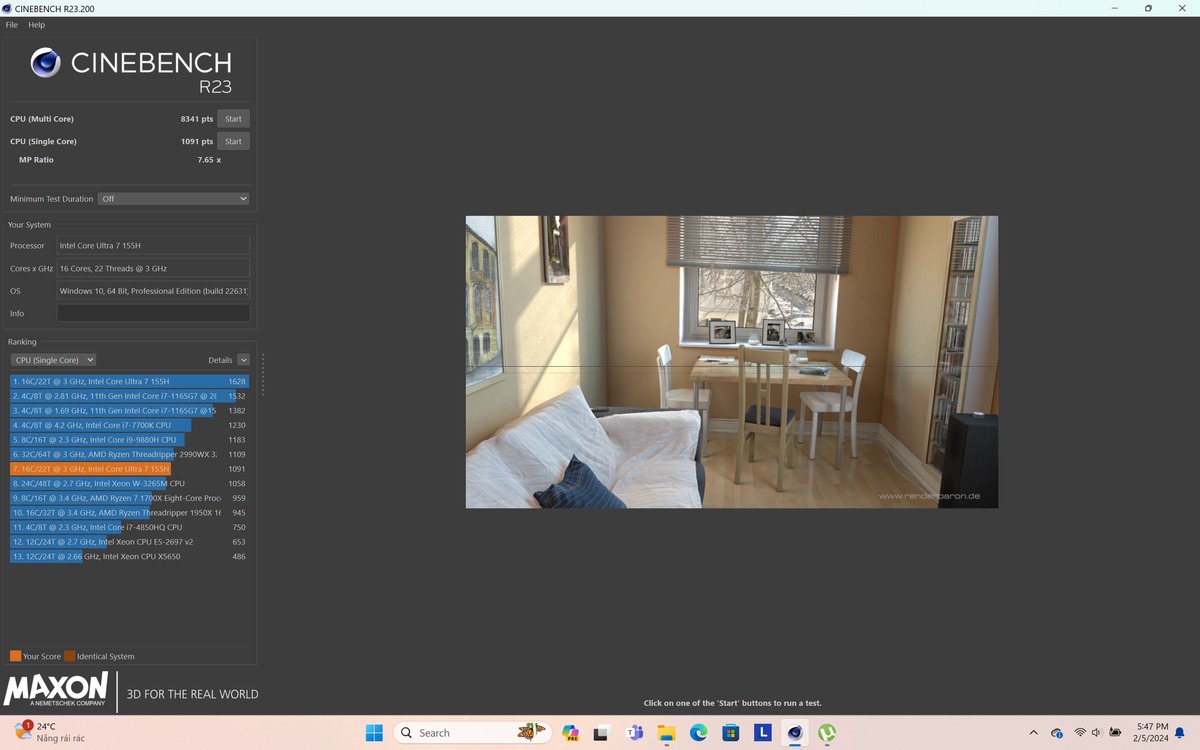Click the Cinebench logo sphere icon
Viewport: 1200px width, 750px height.
click(46, 63)
